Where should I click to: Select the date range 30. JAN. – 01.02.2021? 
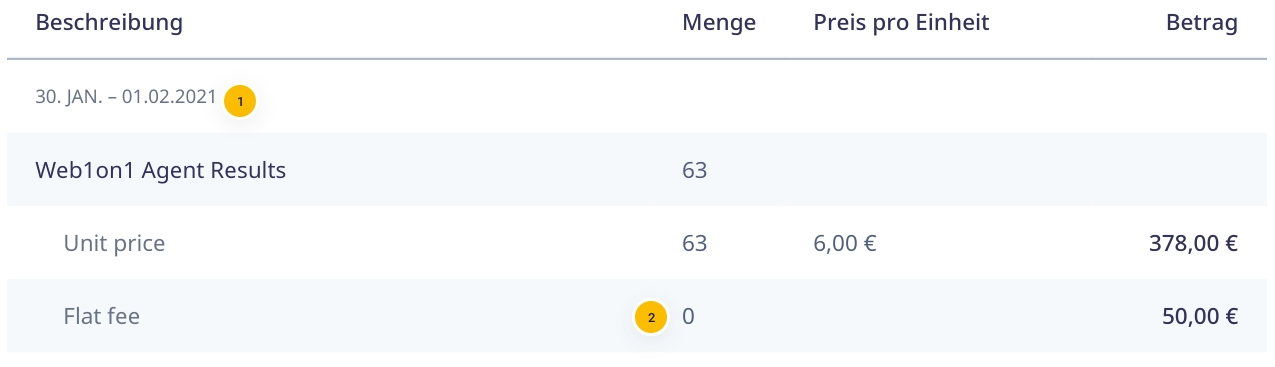pyautogui.click(x=126, y=97)
